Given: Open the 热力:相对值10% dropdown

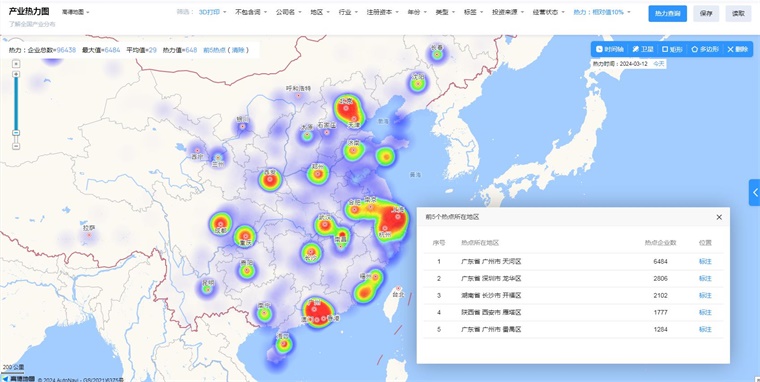Looking at the screenshot, I should pyautogui.click(x=602, y=12).
